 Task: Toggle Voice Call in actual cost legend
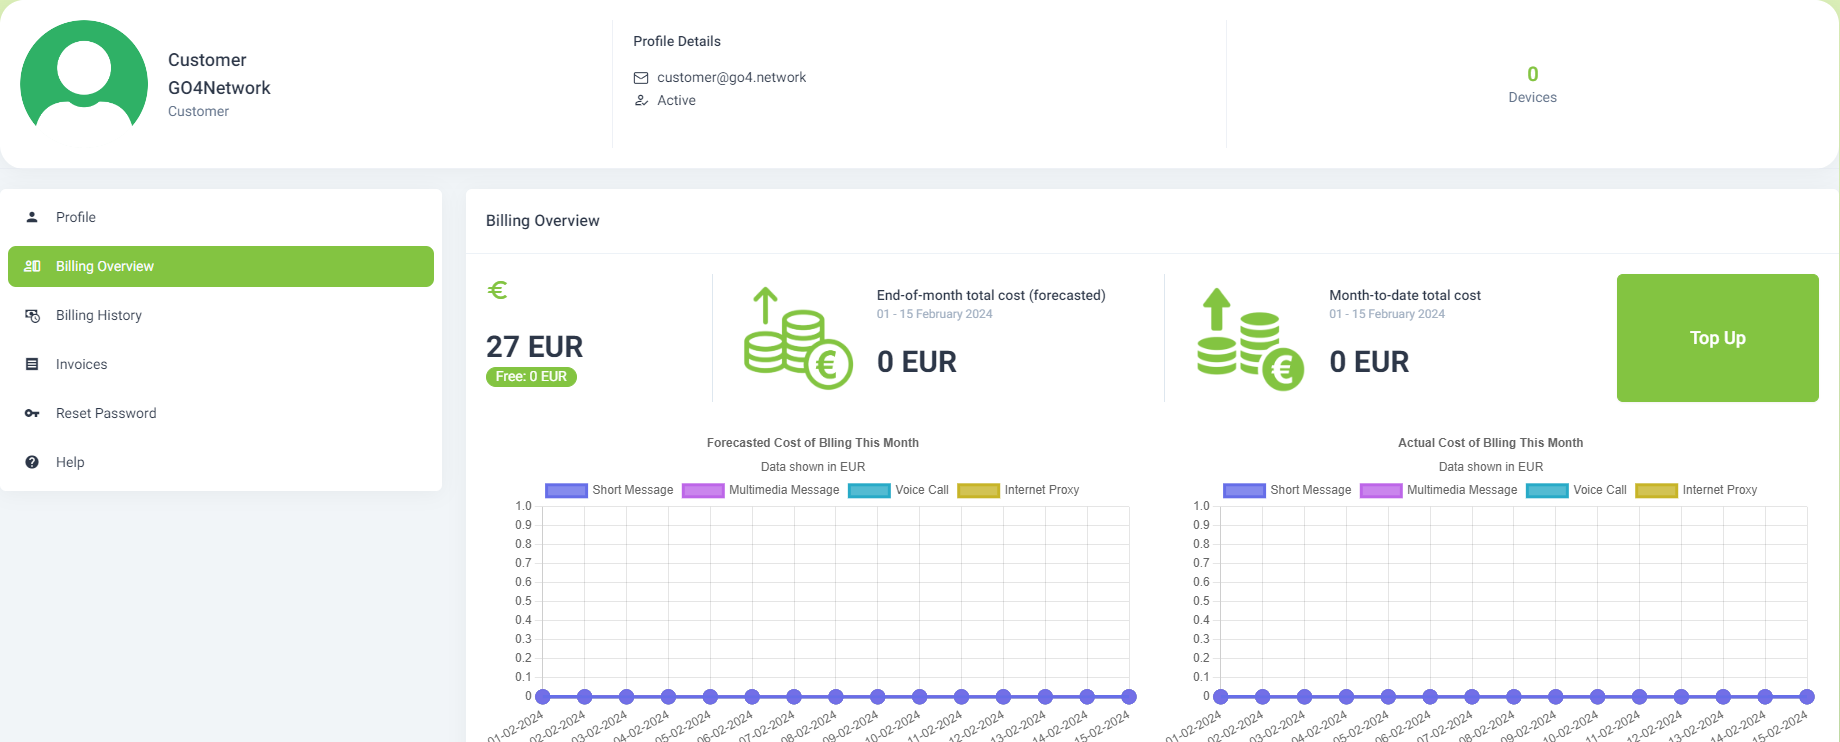click(1577, 490)
